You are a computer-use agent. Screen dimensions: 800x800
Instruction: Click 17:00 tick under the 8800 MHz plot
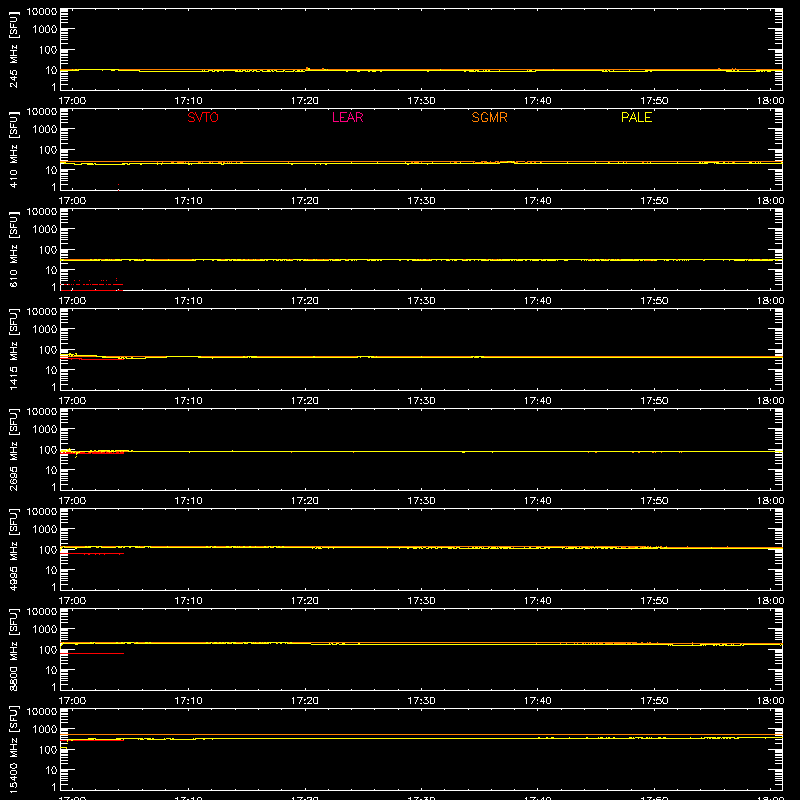pyautogui.click(x=72, y=701)
